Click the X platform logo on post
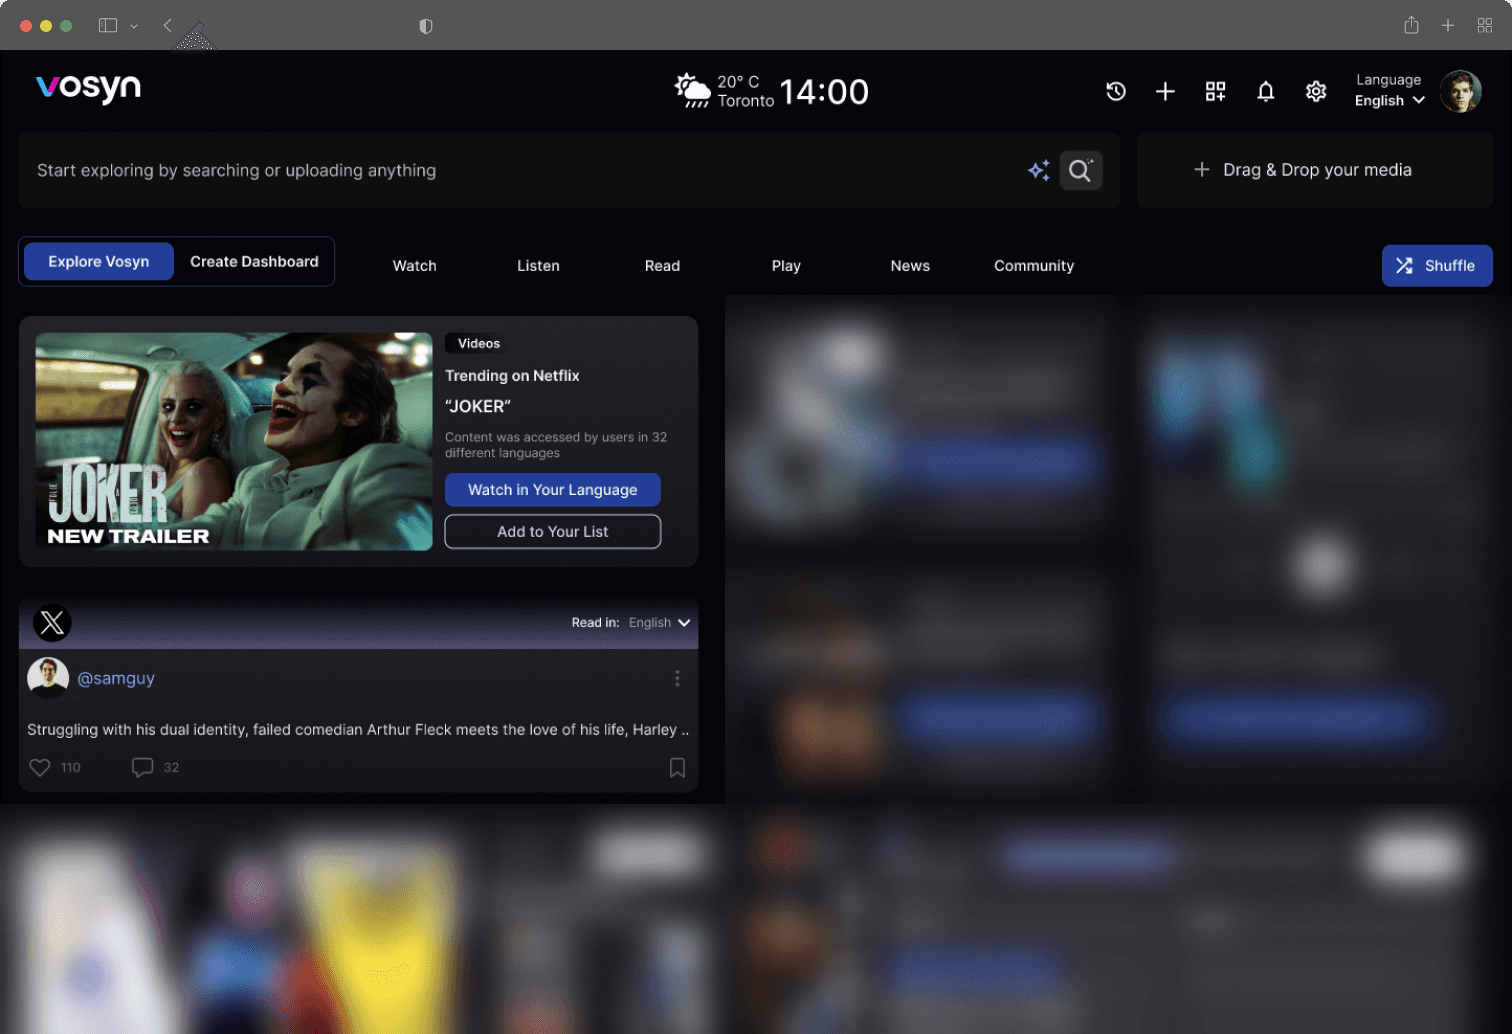Image resolution: width=1512 pixels, height=1034 pixels. (52, 623)
